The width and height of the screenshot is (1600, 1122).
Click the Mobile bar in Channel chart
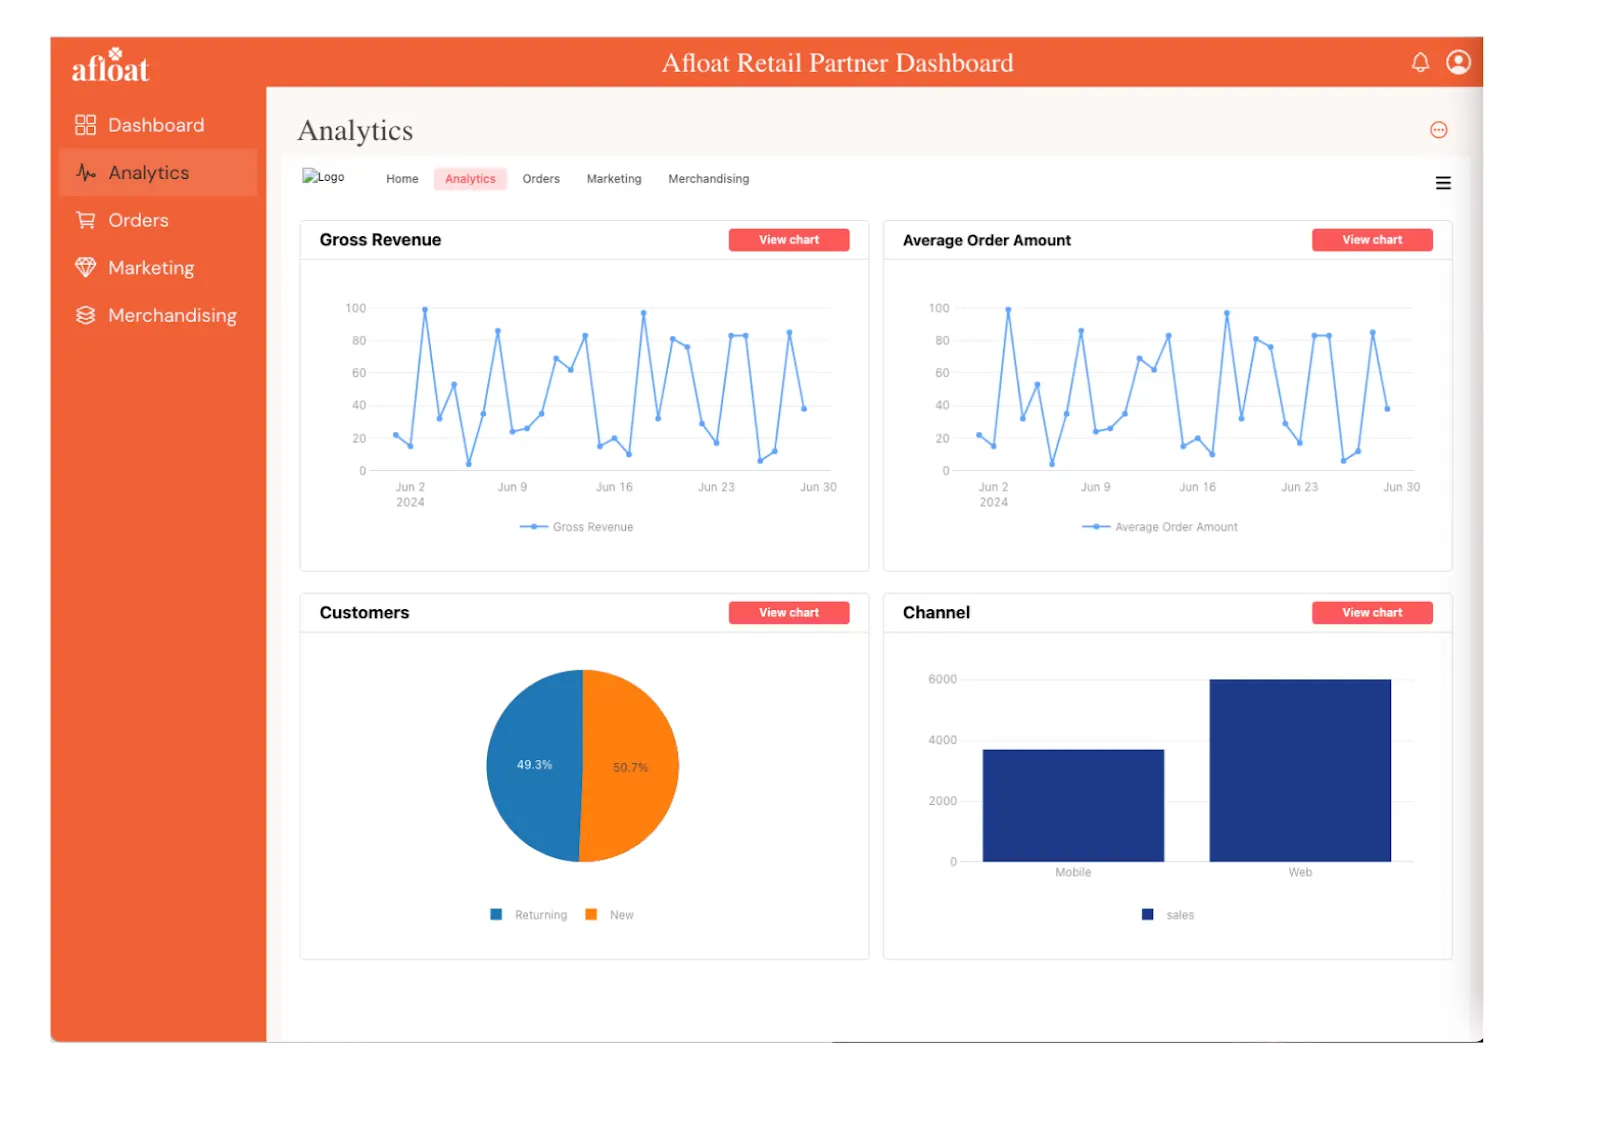click(1073, 806)
